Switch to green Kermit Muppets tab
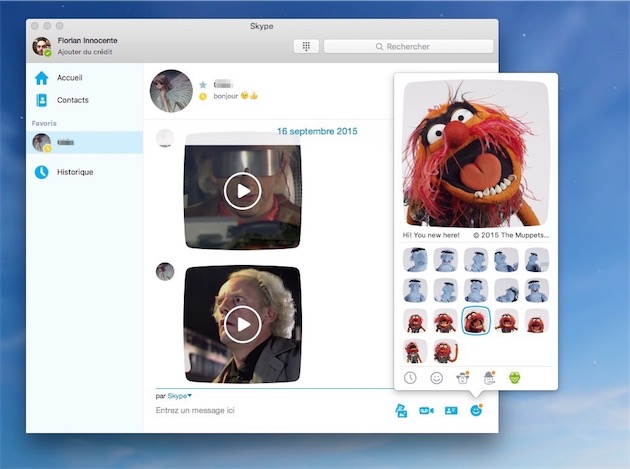This screenshot has height=469, width=630. pos(515,378)
